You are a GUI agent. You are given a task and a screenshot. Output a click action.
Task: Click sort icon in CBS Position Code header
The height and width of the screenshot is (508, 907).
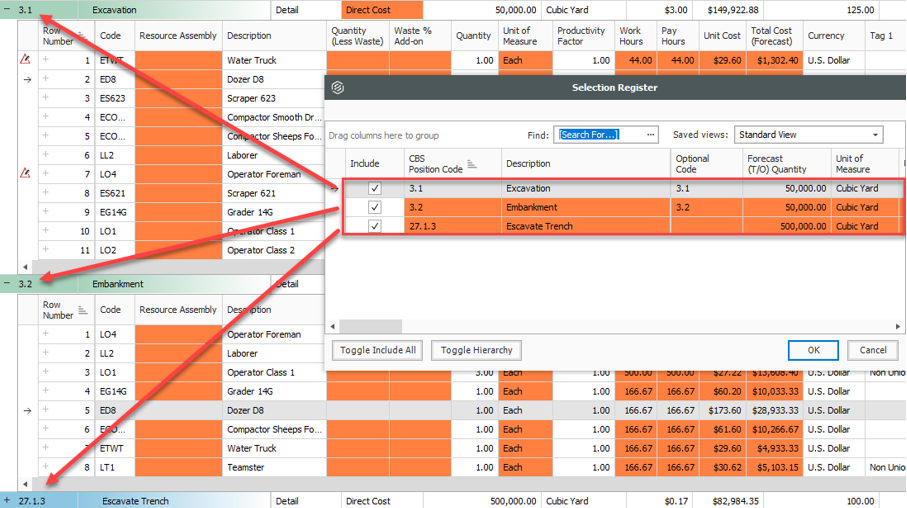(x=472, y=165)
